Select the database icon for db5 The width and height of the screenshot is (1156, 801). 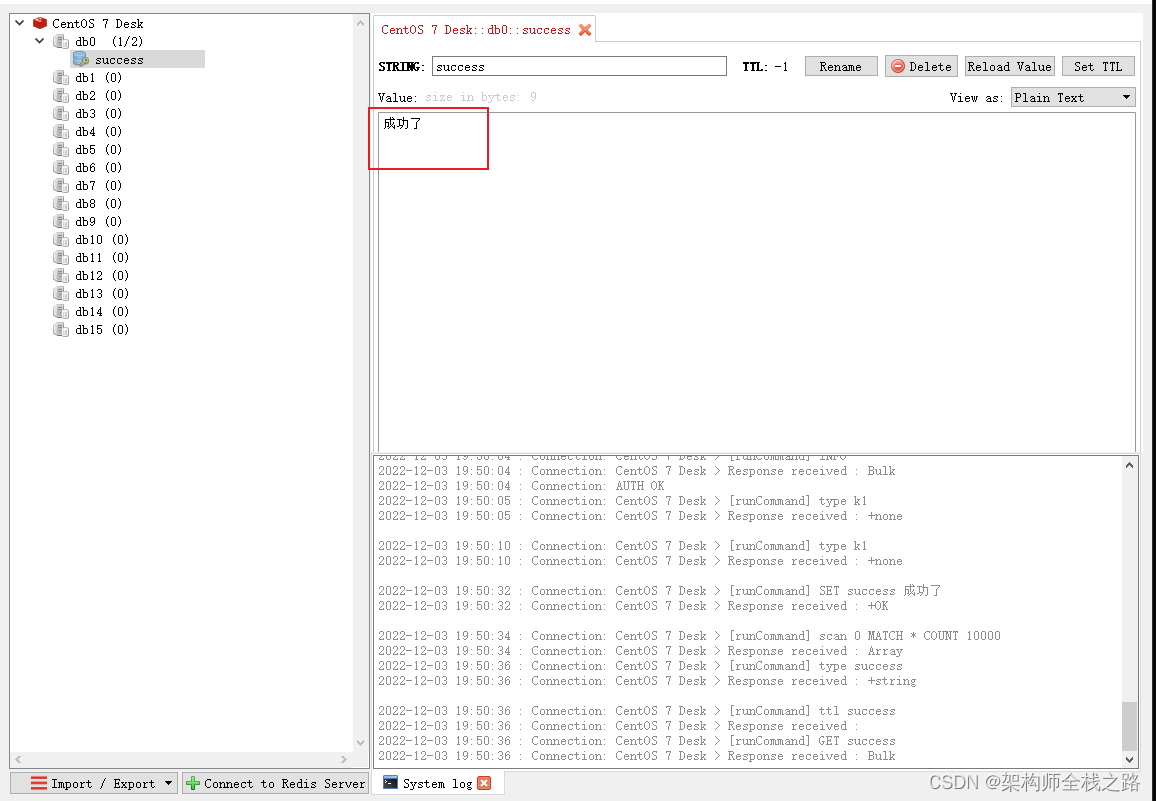pos(61,149)
